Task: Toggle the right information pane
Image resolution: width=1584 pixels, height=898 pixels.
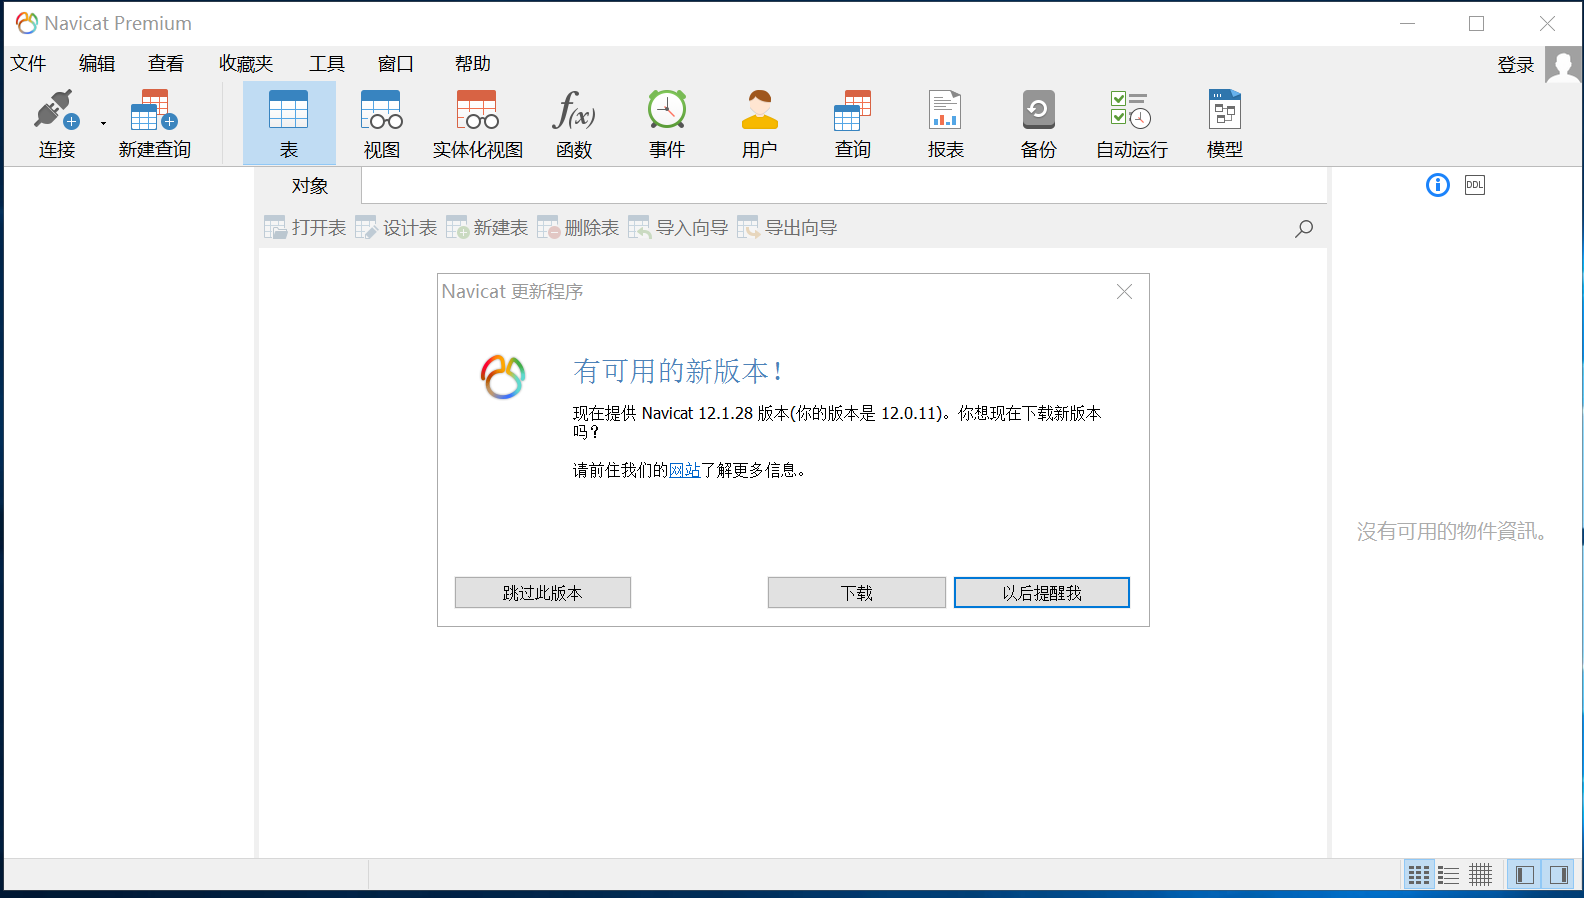Action: click(x=1559, y=875)
